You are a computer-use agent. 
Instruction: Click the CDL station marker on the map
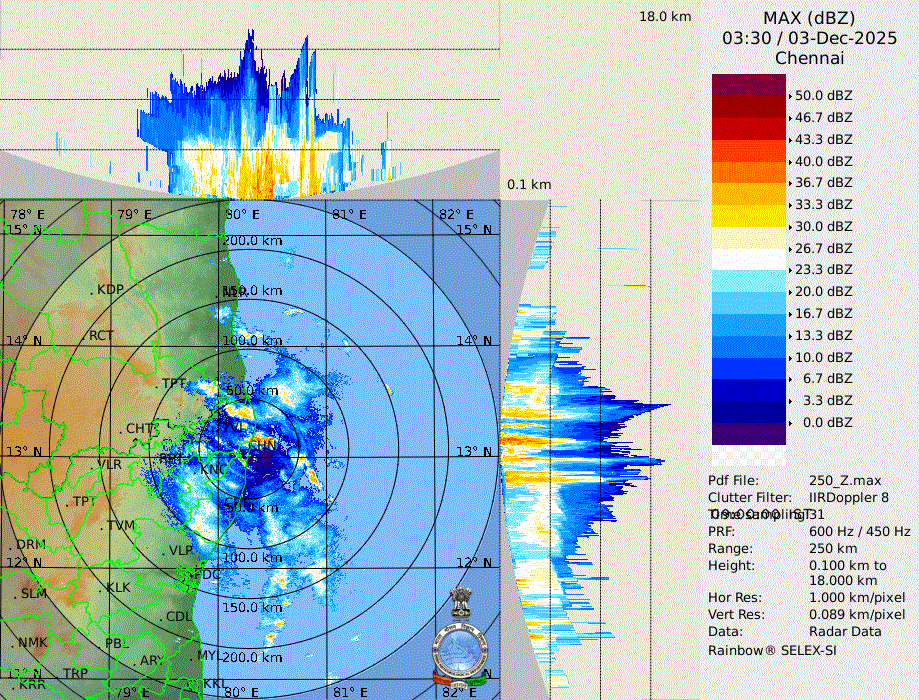point(175,617)
